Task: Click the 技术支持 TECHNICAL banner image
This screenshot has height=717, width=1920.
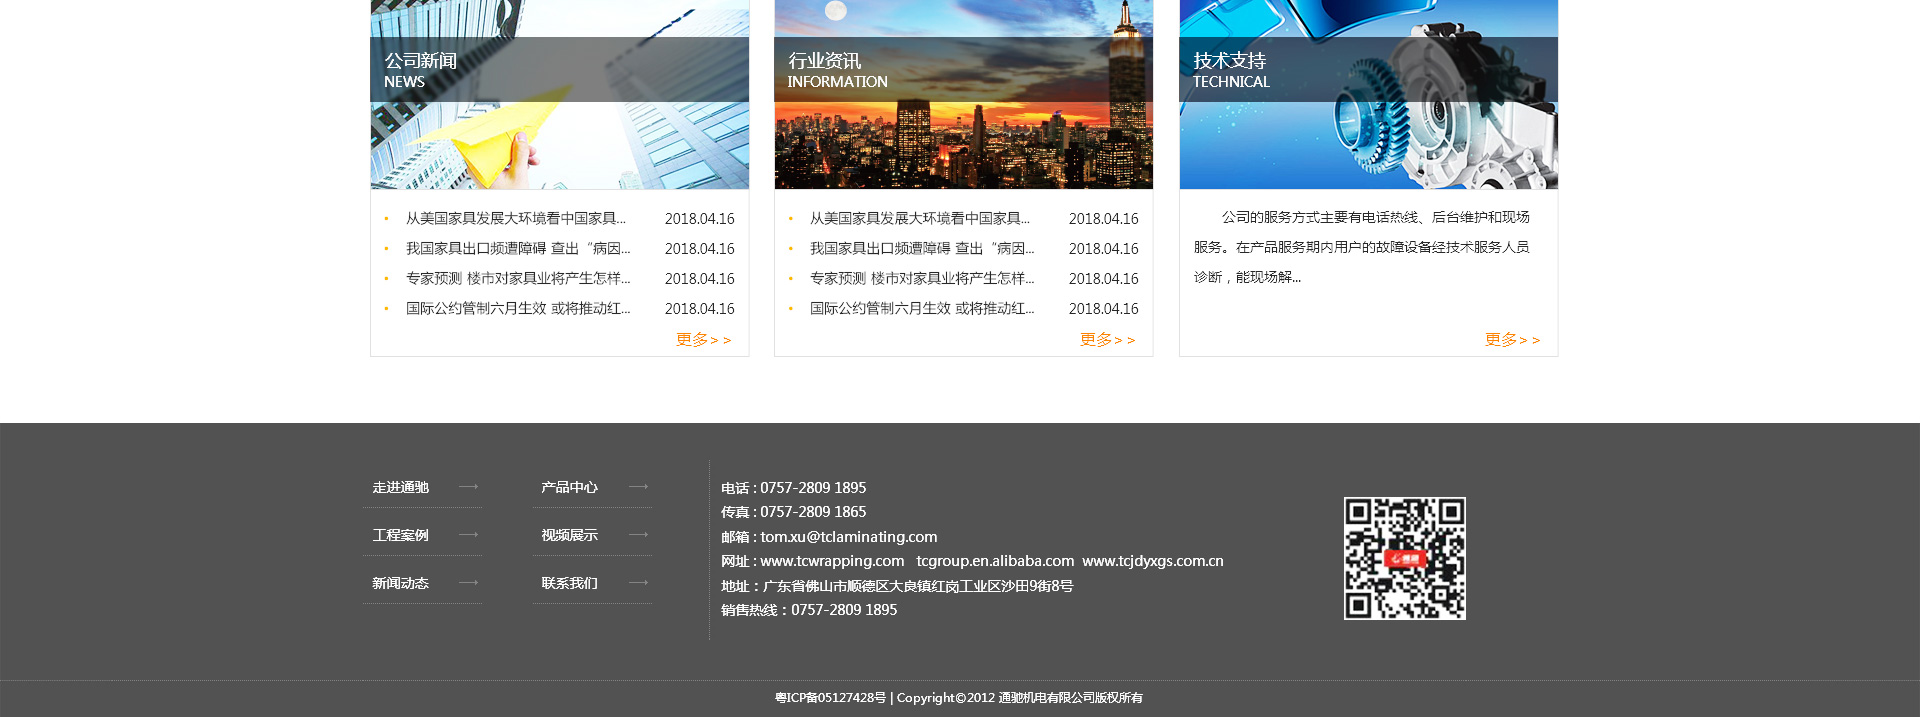Action: [x=1368, y=95]
